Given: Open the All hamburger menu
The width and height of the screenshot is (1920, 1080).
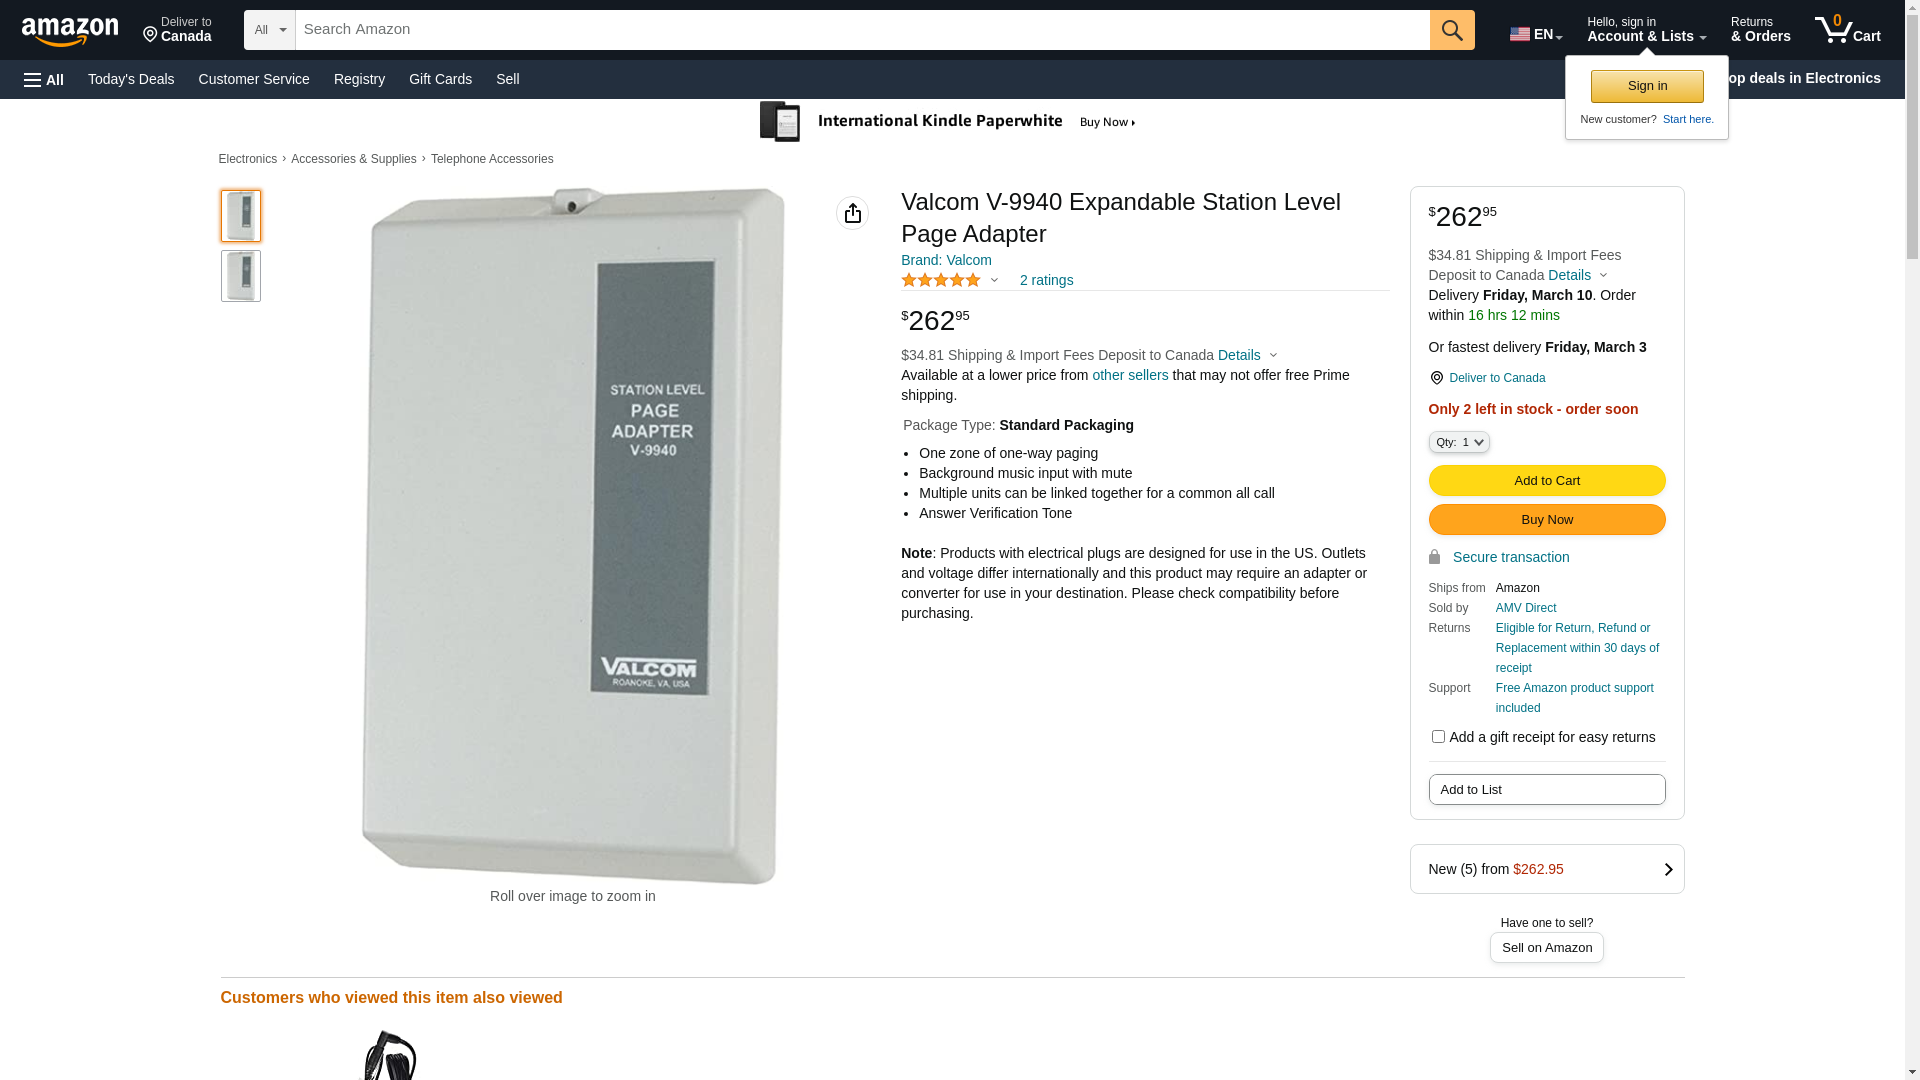Looking at the screenshot, I should tap(44, 79).
